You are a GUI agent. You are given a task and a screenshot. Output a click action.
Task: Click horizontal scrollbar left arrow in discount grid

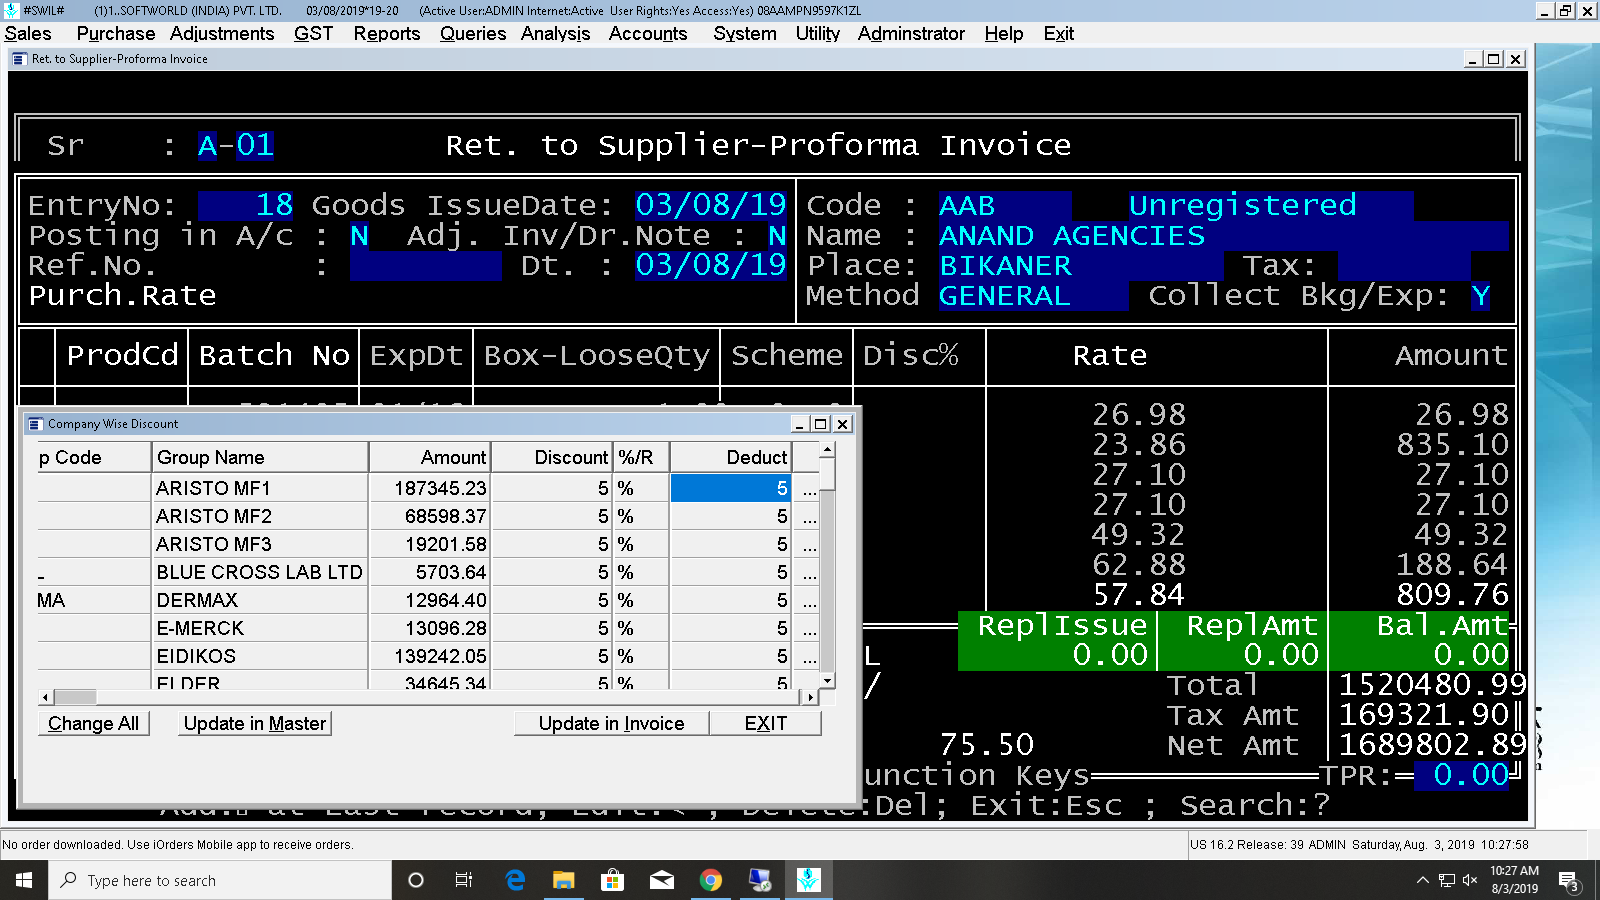point(46,697)
